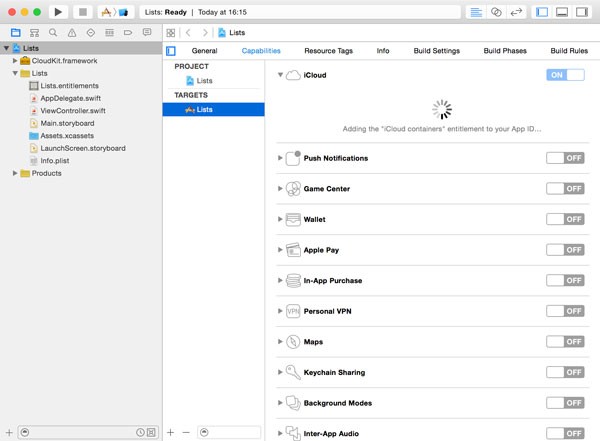Expand the CloudKit.framework group

point(15,60)
